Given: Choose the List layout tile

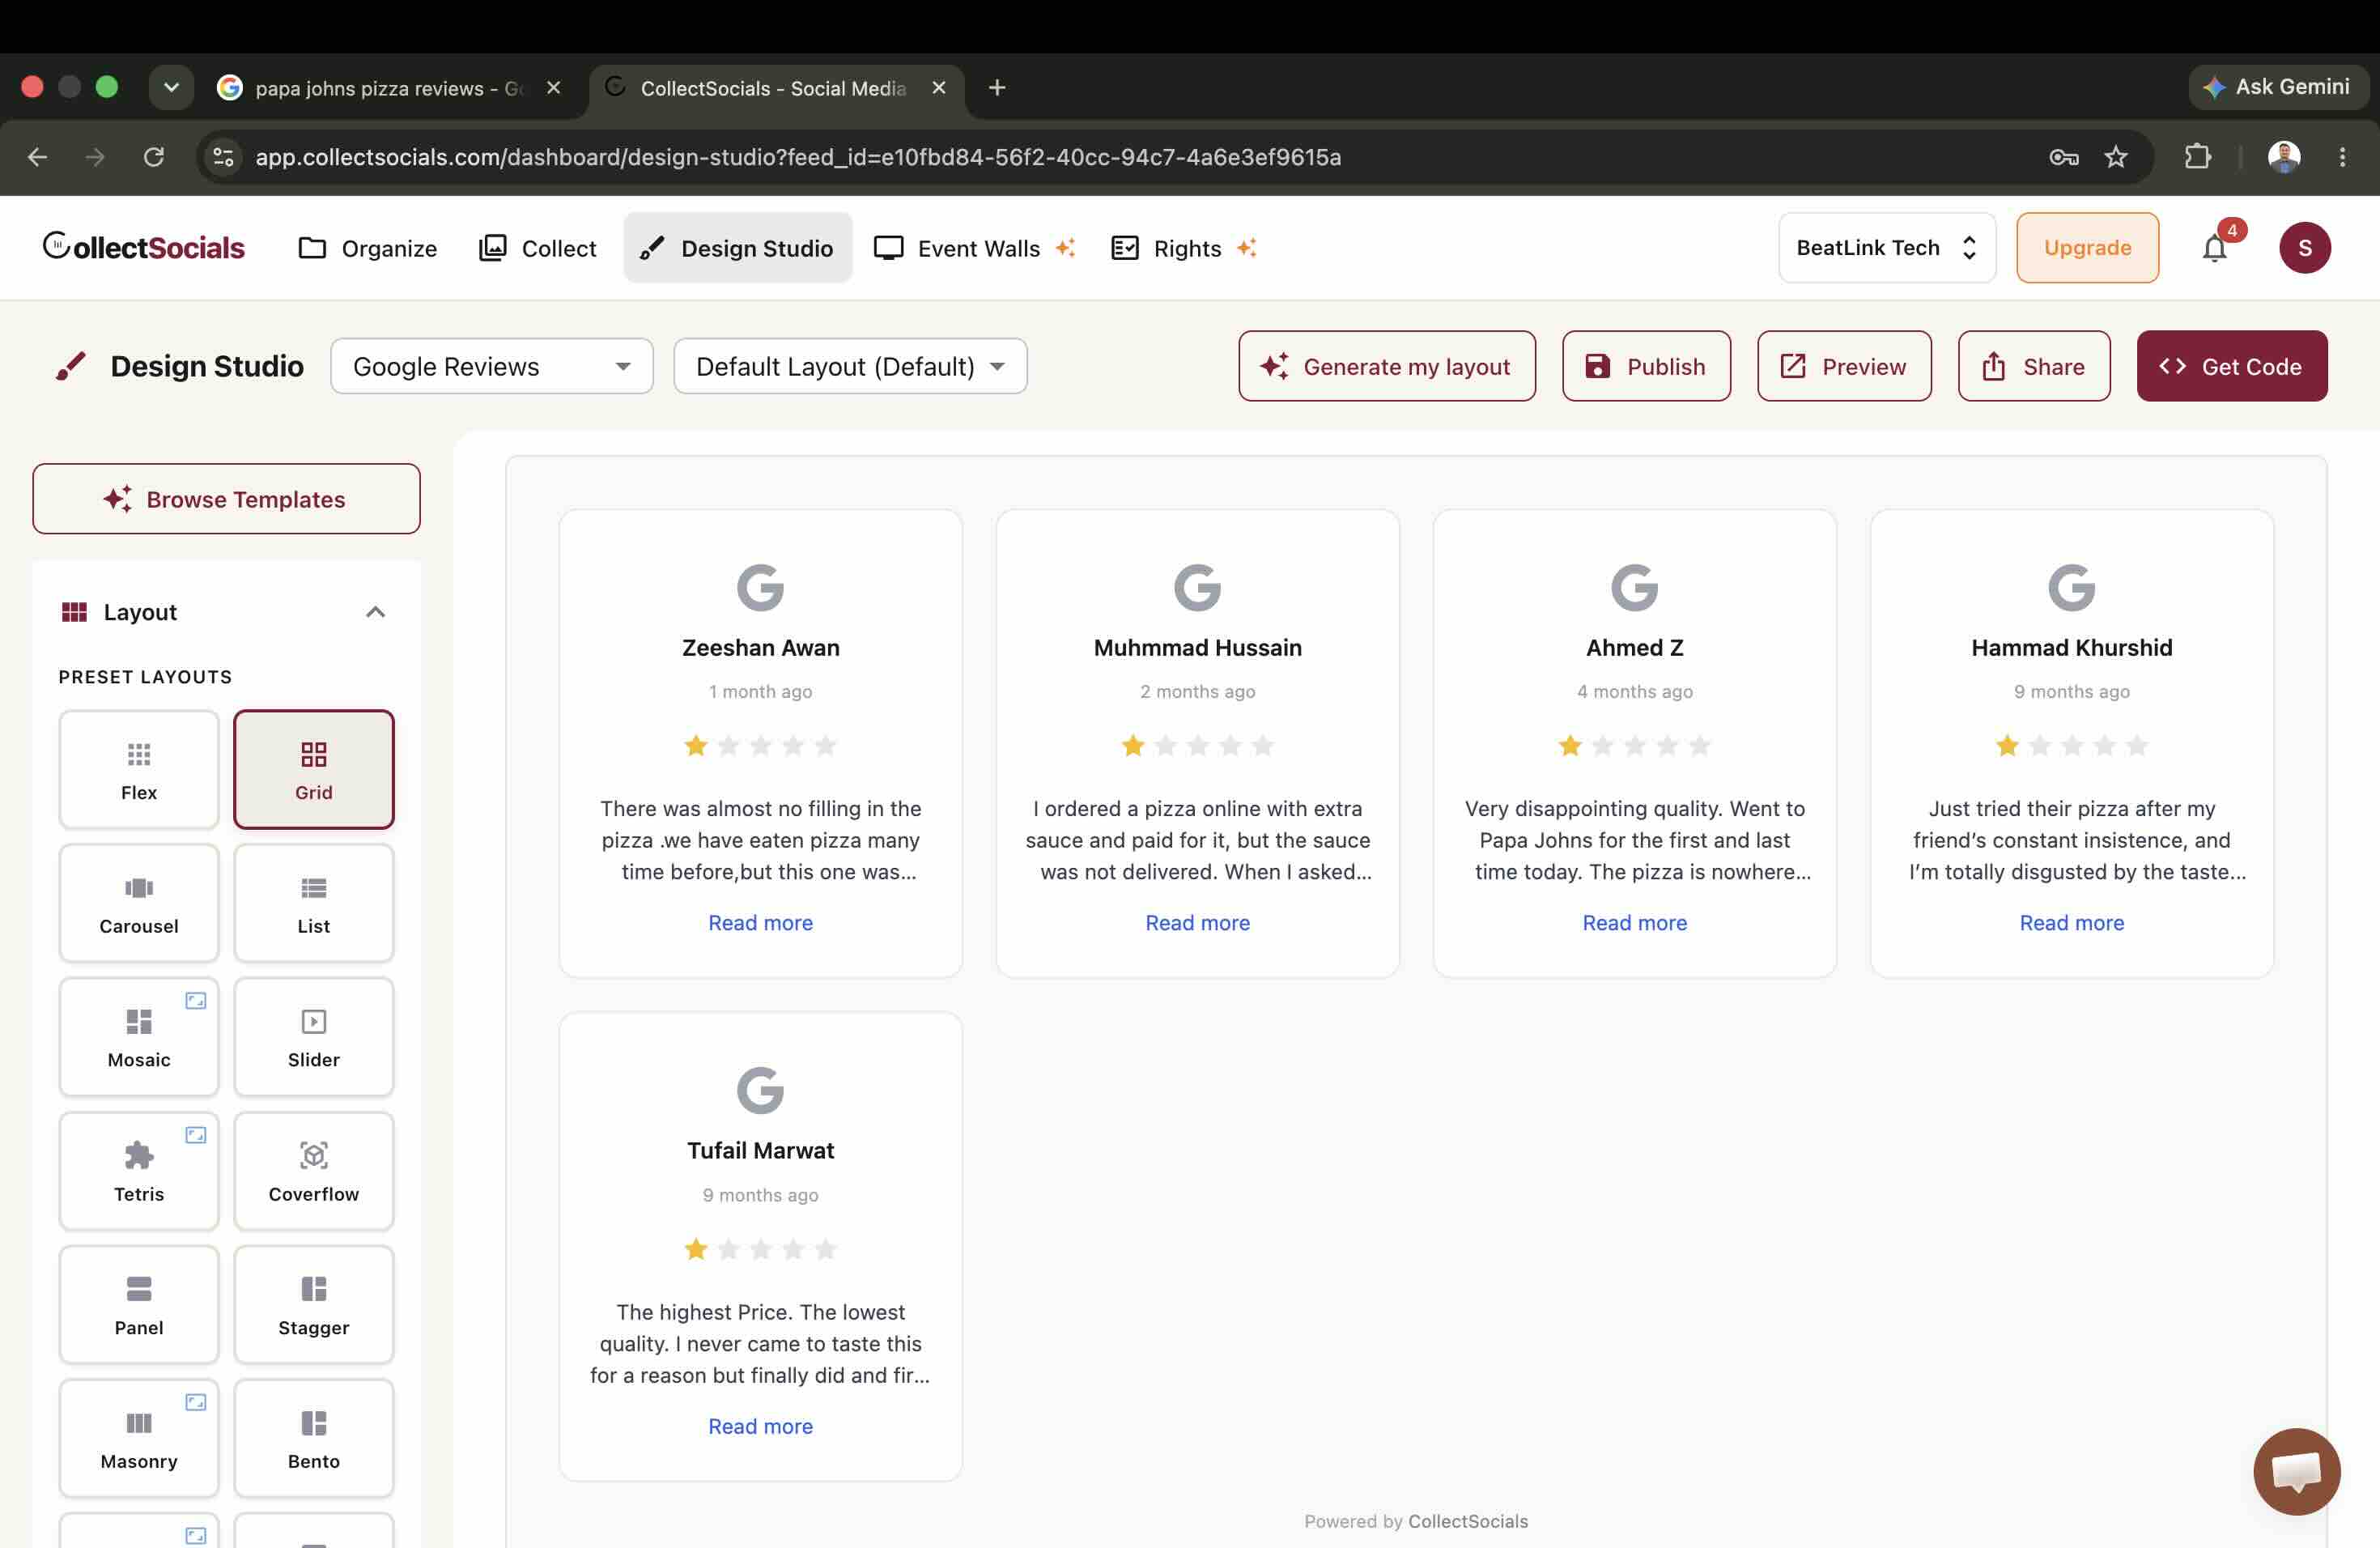Looking at the screenshot, I should pos(314,903).
